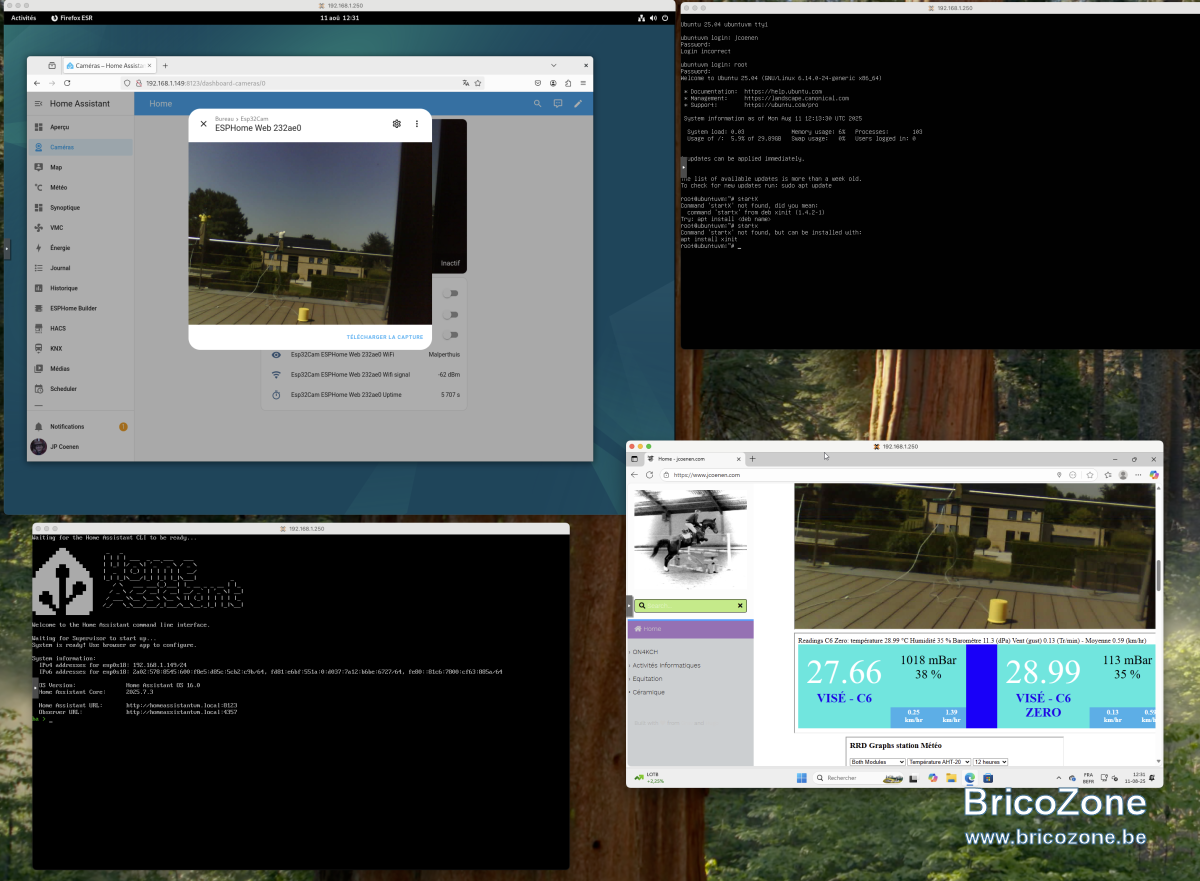This screenshot has height=881, width=1200.
Task: Expand Céramique in jcoenen.com menu
Action: click(x=648, y=692)
